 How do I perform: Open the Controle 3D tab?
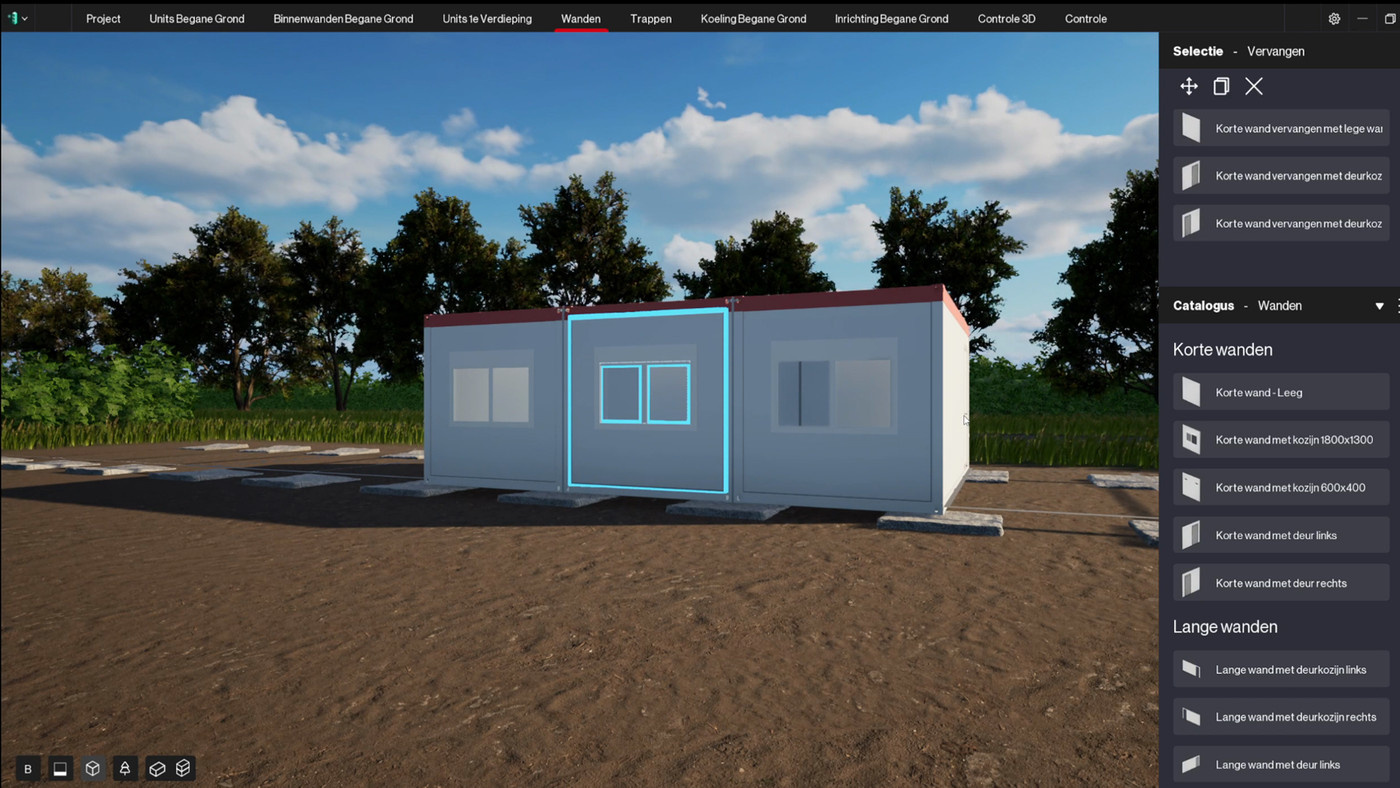[1006, 19]
